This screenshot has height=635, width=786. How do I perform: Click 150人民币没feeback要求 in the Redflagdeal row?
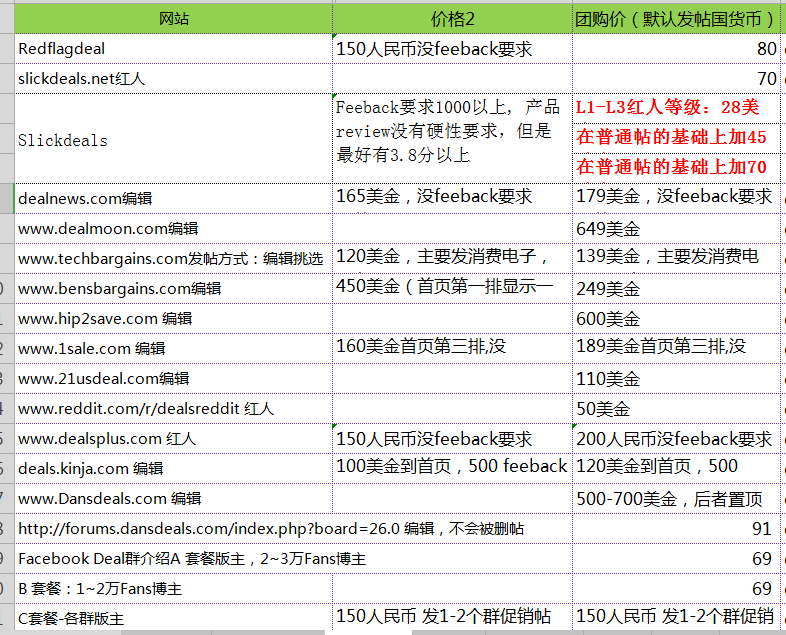452,49
